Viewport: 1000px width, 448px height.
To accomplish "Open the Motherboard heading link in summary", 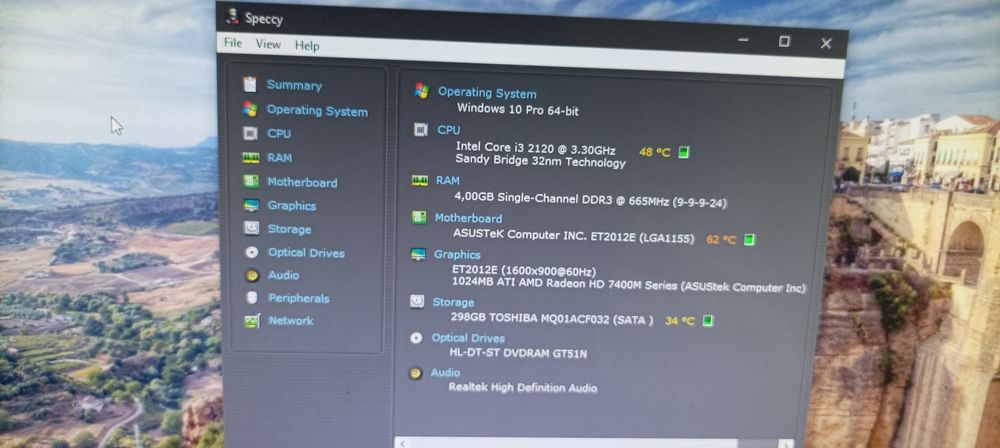I will click(x=468, y=218).
